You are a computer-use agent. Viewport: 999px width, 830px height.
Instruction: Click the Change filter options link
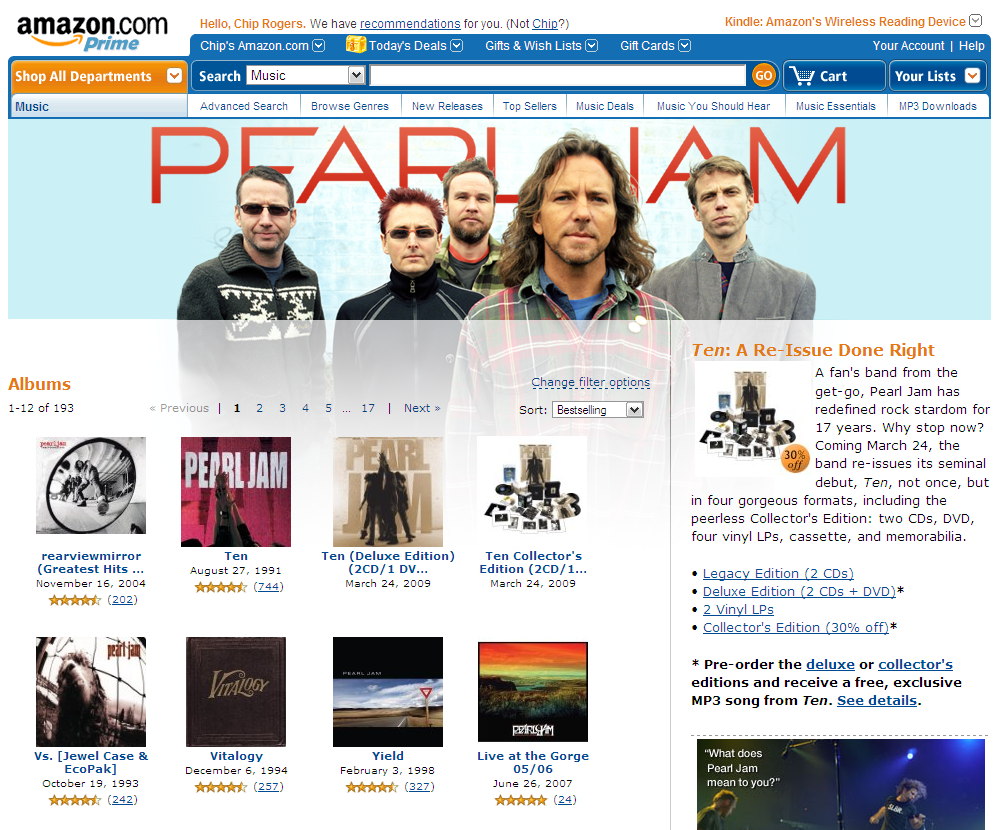[591, 382]
